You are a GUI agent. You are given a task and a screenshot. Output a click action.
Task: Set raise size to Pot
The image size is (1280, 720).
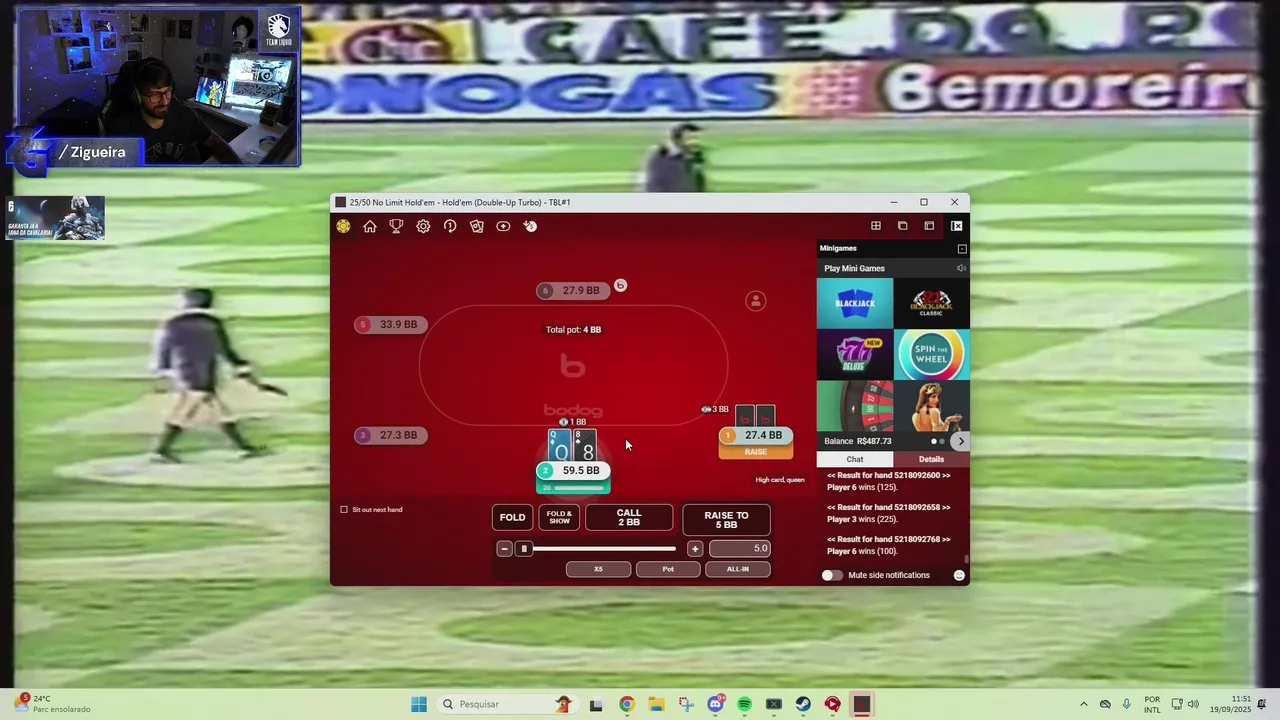pos(668,569)
